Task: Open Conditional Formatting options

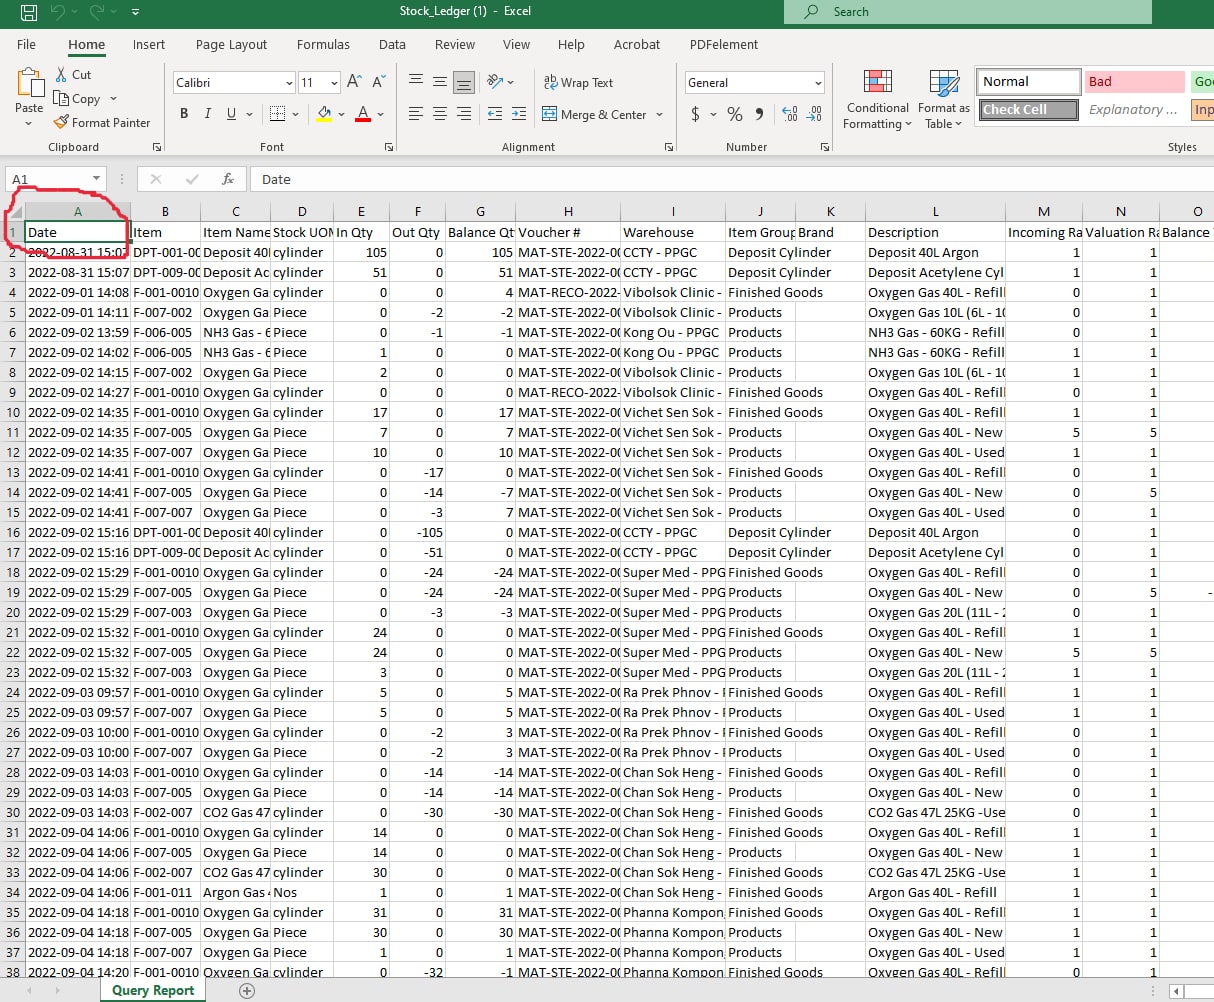Action: [x=876, y=99]
